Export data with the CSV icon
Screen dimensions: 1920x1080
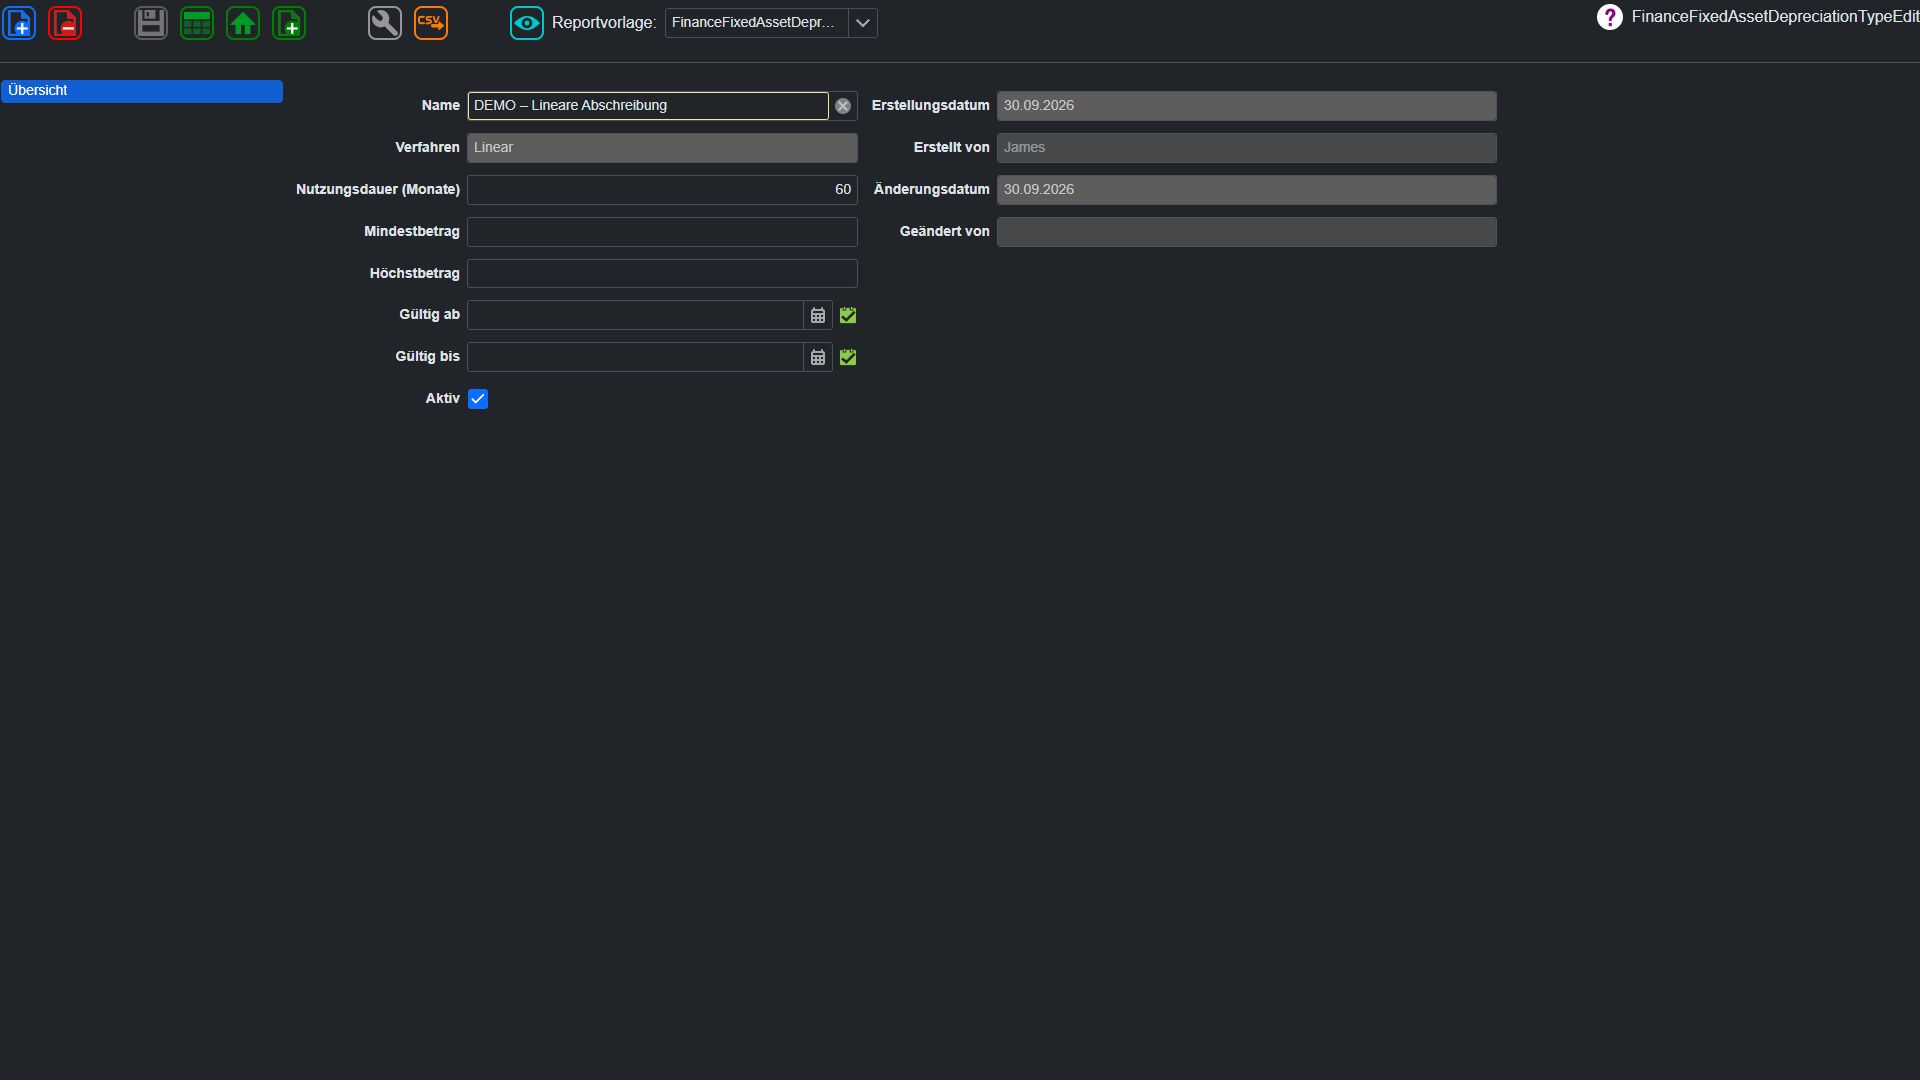[431, 23]
